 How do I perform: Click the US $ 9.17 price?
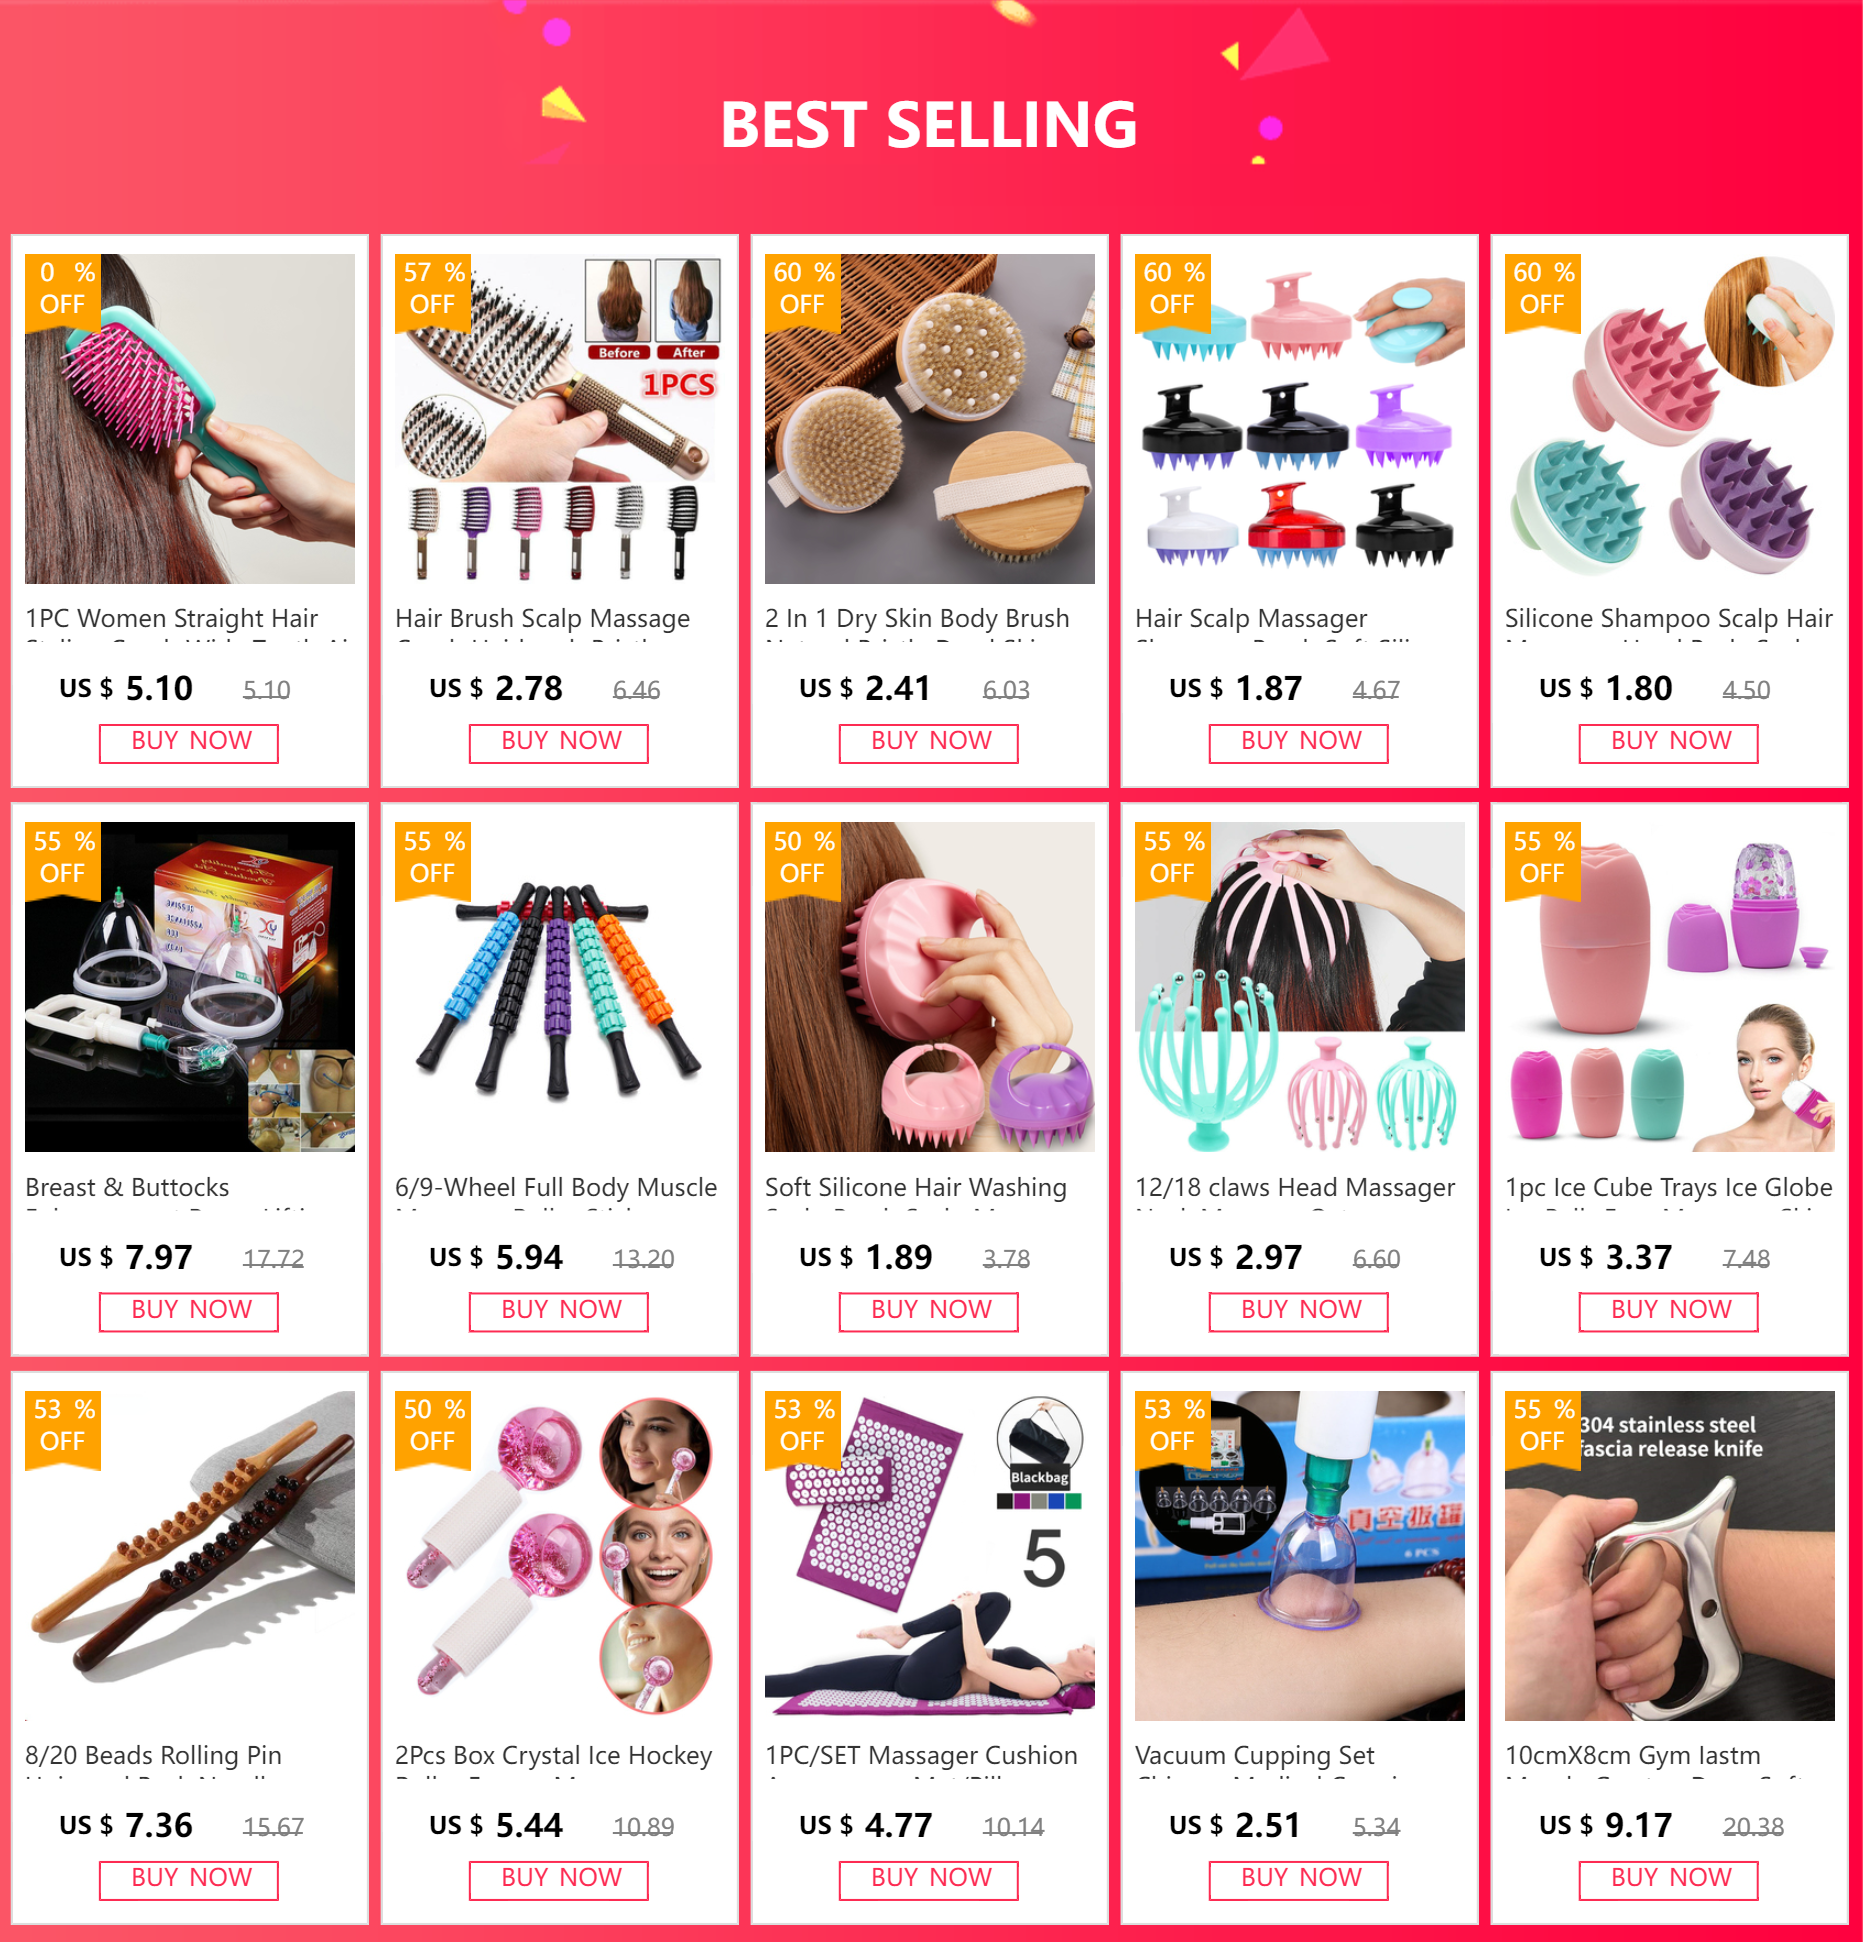1606,1825
